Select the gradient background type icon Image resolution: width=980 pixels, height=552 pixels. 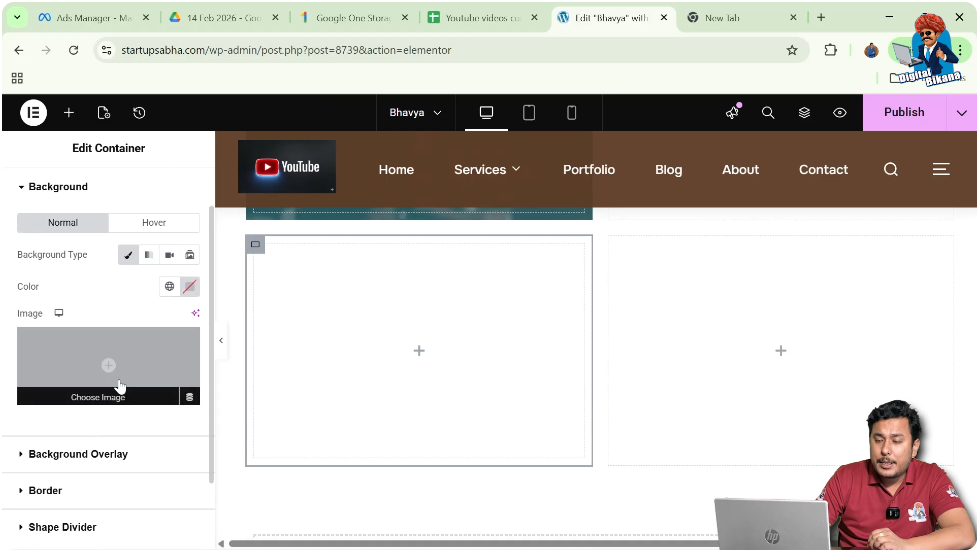pos(149,254)
